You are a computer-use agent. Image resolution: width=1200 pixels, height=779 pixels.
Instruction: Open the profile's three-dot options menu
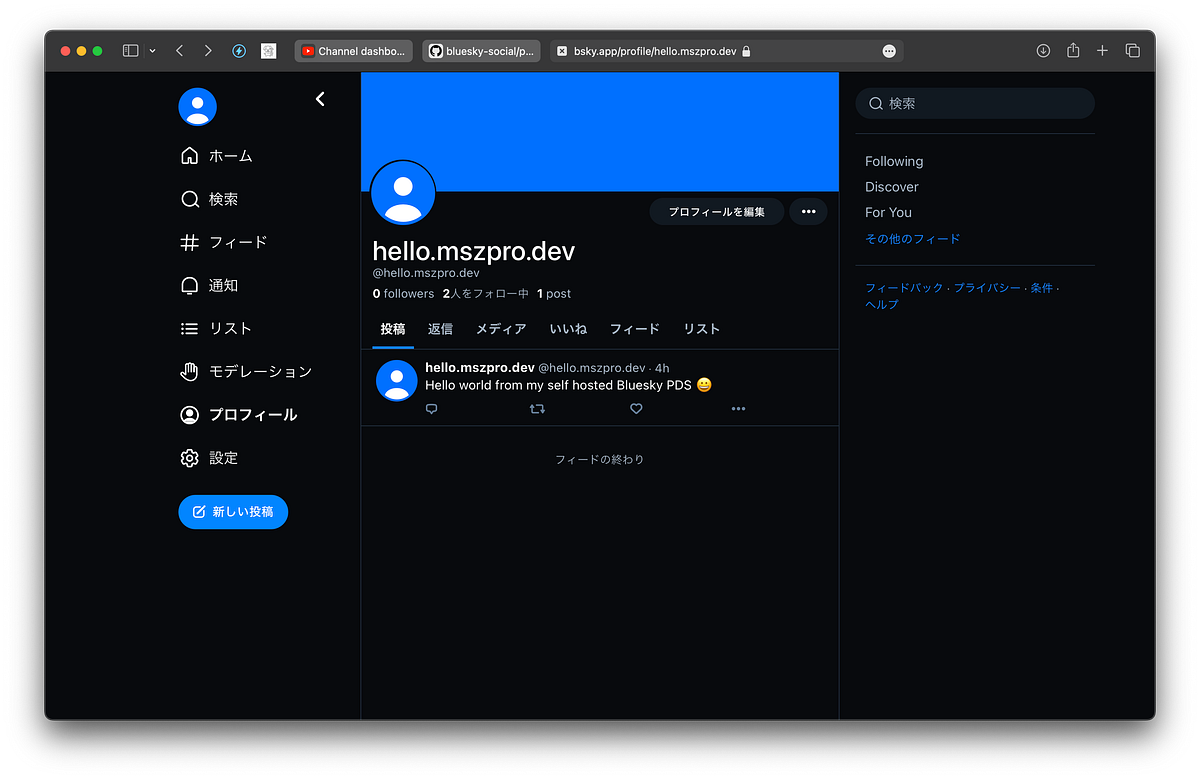(x=808, y=211)
